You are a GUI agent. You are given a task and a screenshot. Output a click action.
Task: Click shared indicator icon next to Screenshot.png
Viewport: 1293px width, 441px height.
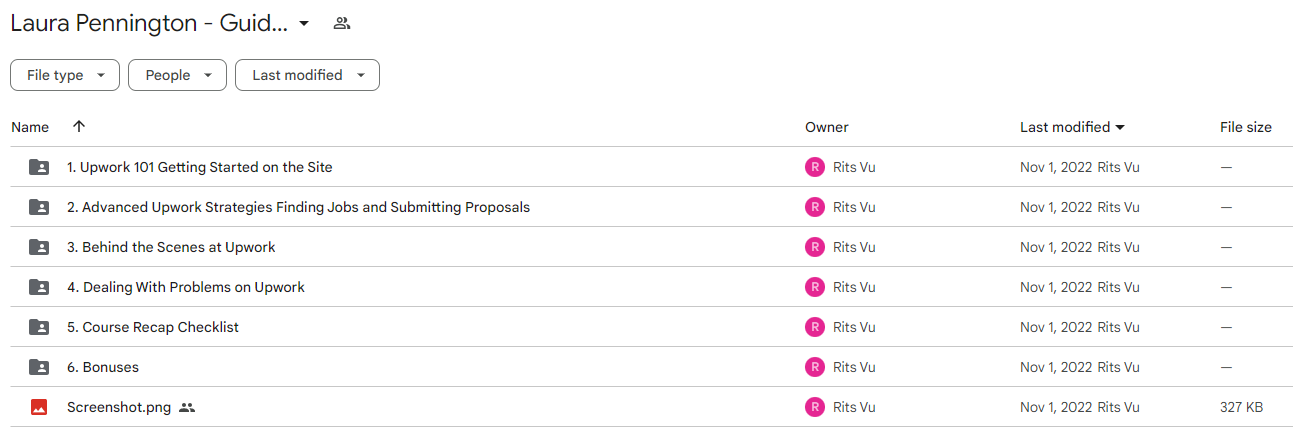(187, 407)
